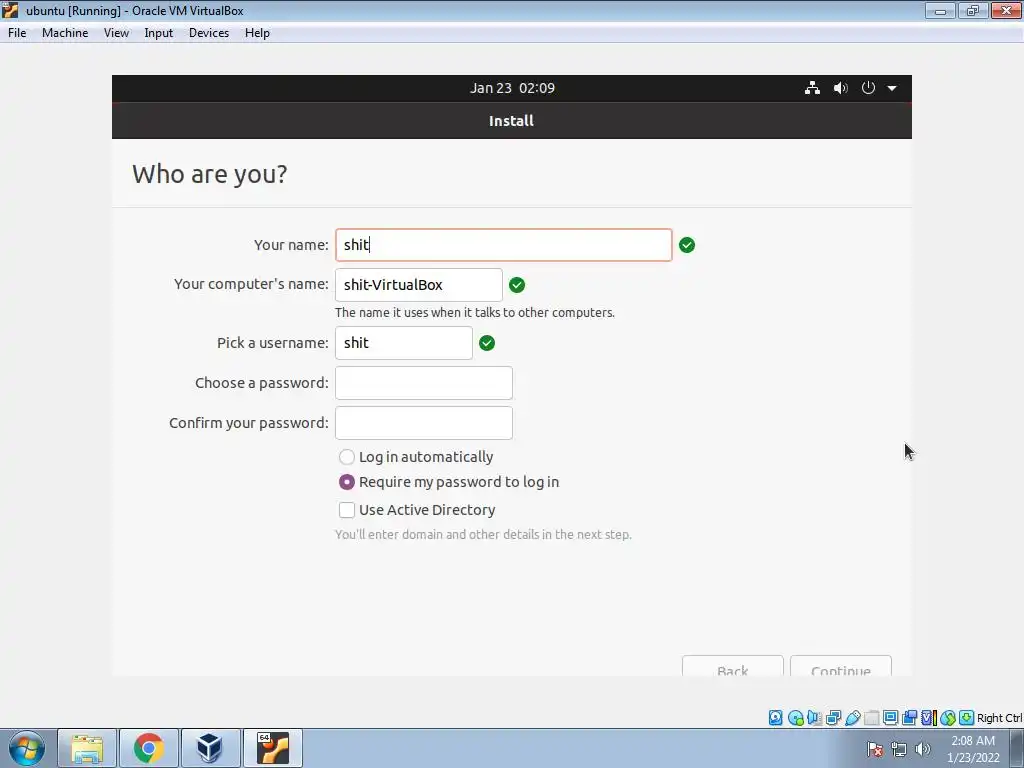1024x768 pixels.
Task: Click the hard disk activity icon in VirtualBox status bar
Action: pyautogui.click(x=775, y=718)
